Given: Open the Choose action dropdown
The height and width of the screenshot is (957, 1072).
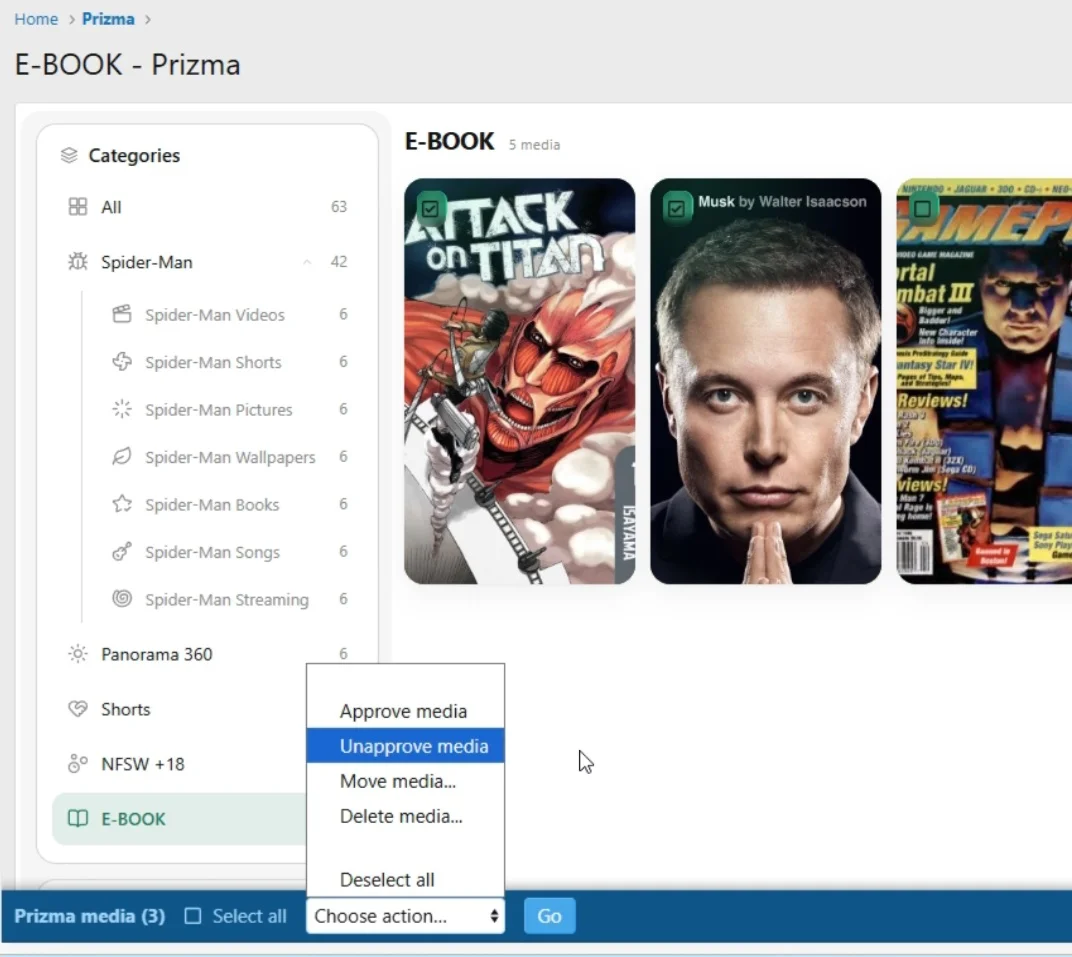Looking at the screenshot, I should [x=405, y=916].
